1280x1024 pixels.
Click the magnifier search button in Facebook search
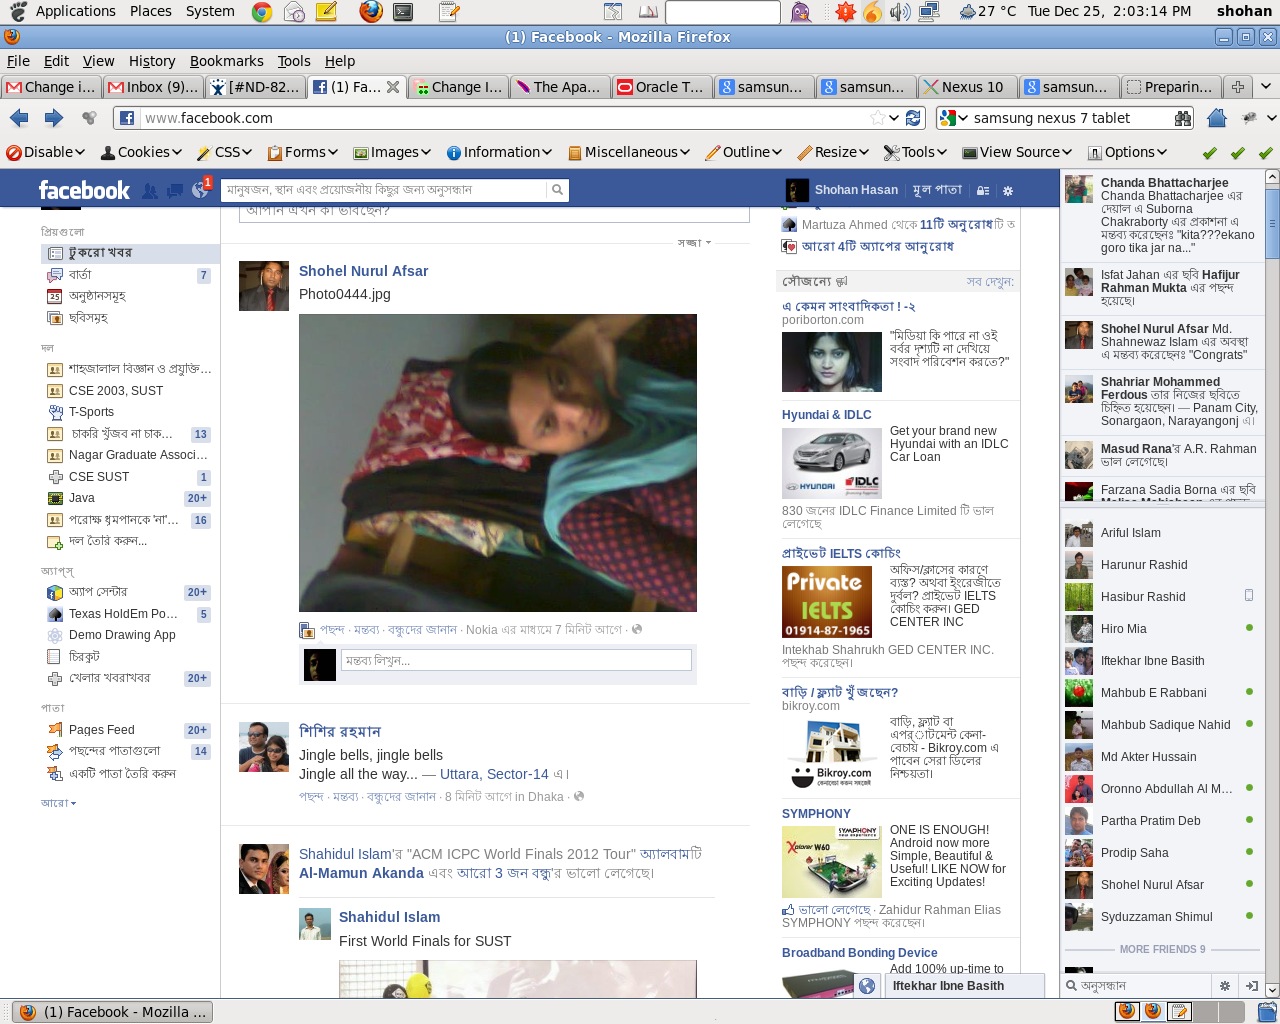(x=557, y=189)
